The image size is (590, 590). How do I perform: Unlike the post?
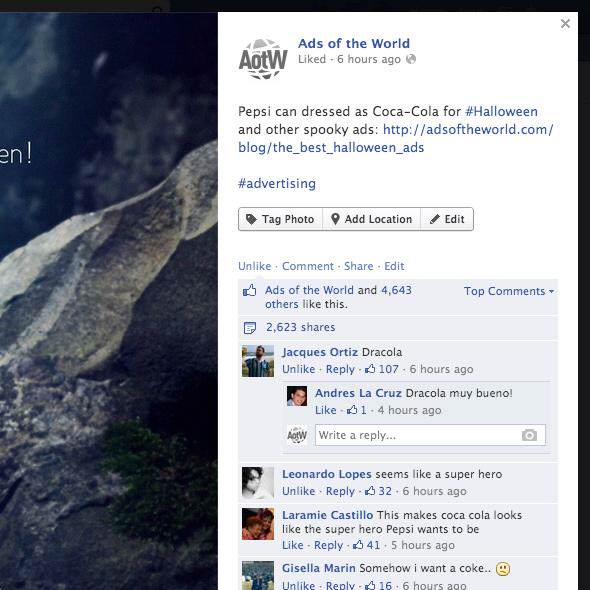click(x=254, y=266)
